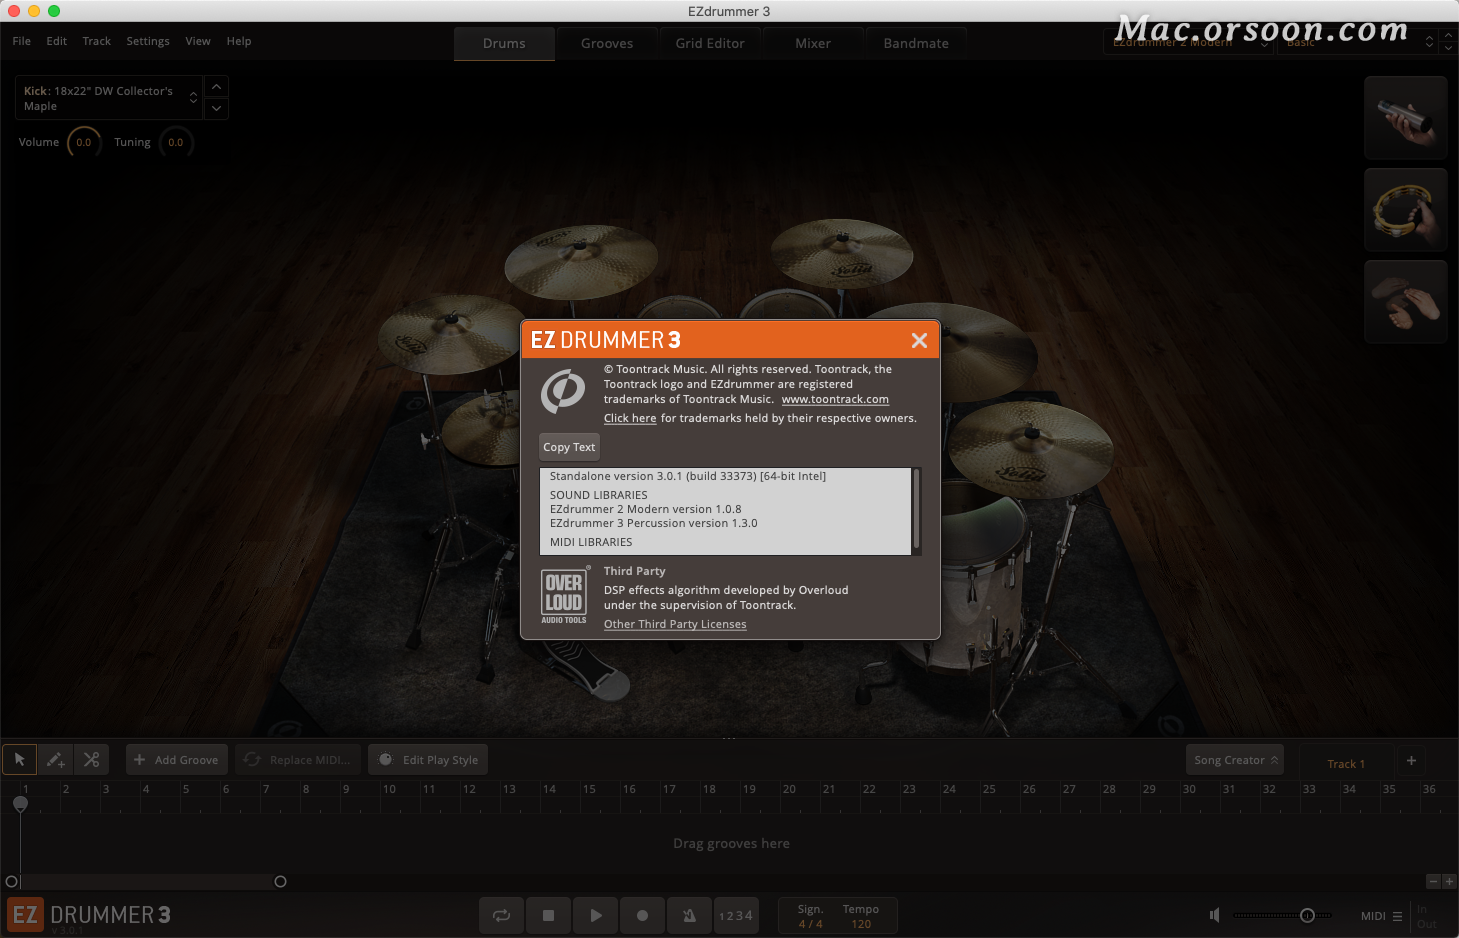Toggle the 1234 count-in button
This screenshot has height=938, width=1459.
(736, 915)
